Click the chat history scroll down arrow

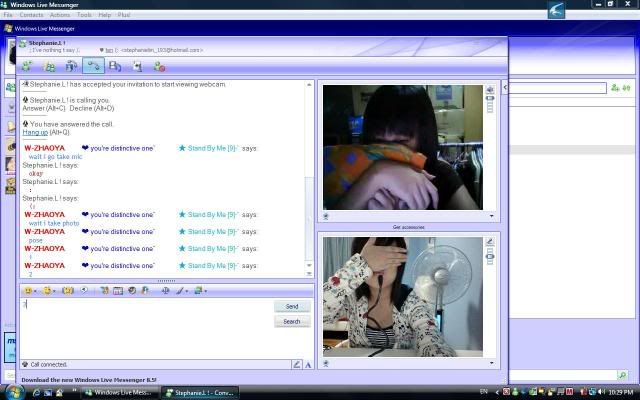click(309, 266)
